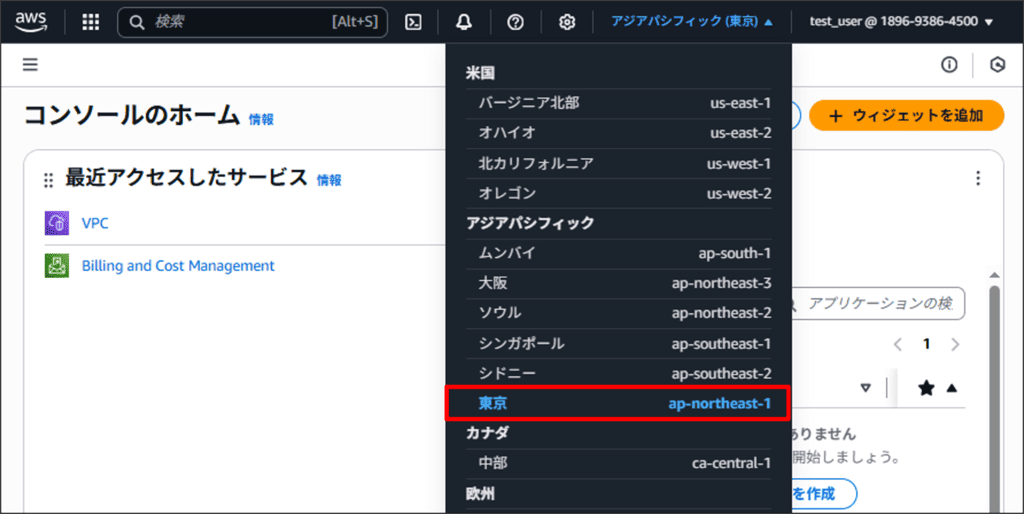This screenshot has height=514, width=1024.
Task: Click the アプリケーションの検索 input field
Action: click(x=878, y=304)
